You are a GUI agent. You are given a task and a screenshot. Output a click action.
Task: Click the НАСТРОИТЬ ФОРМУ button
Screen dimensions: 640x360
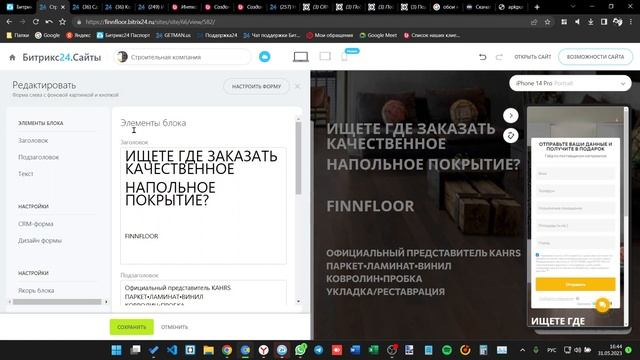(x=256, y=86)
